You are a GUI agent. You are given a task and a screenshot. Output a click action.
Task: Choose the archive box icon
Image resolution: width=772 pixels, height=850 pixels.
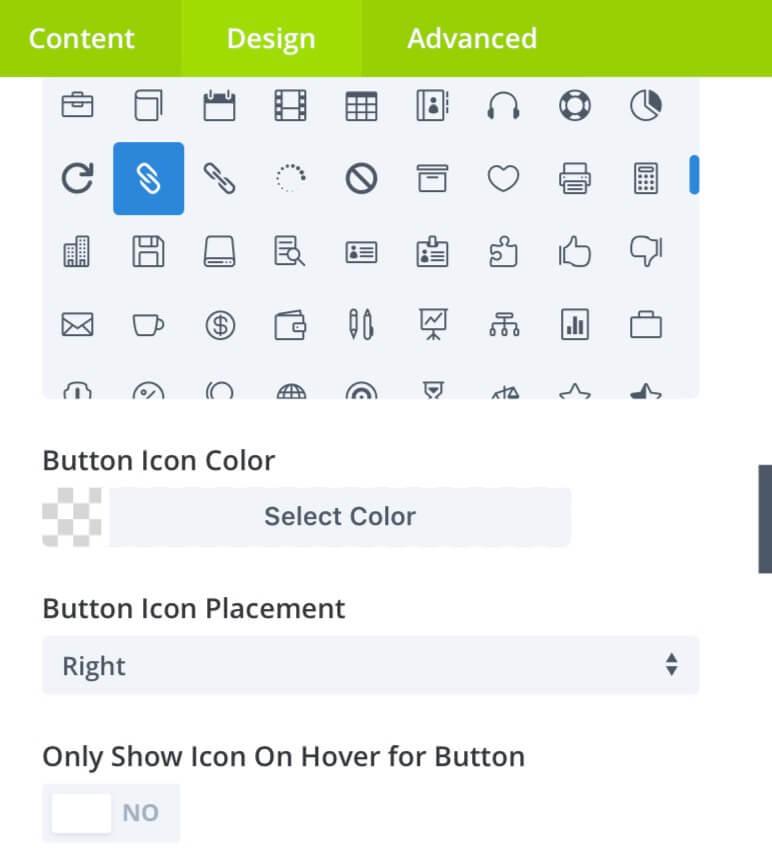point(433,178)
